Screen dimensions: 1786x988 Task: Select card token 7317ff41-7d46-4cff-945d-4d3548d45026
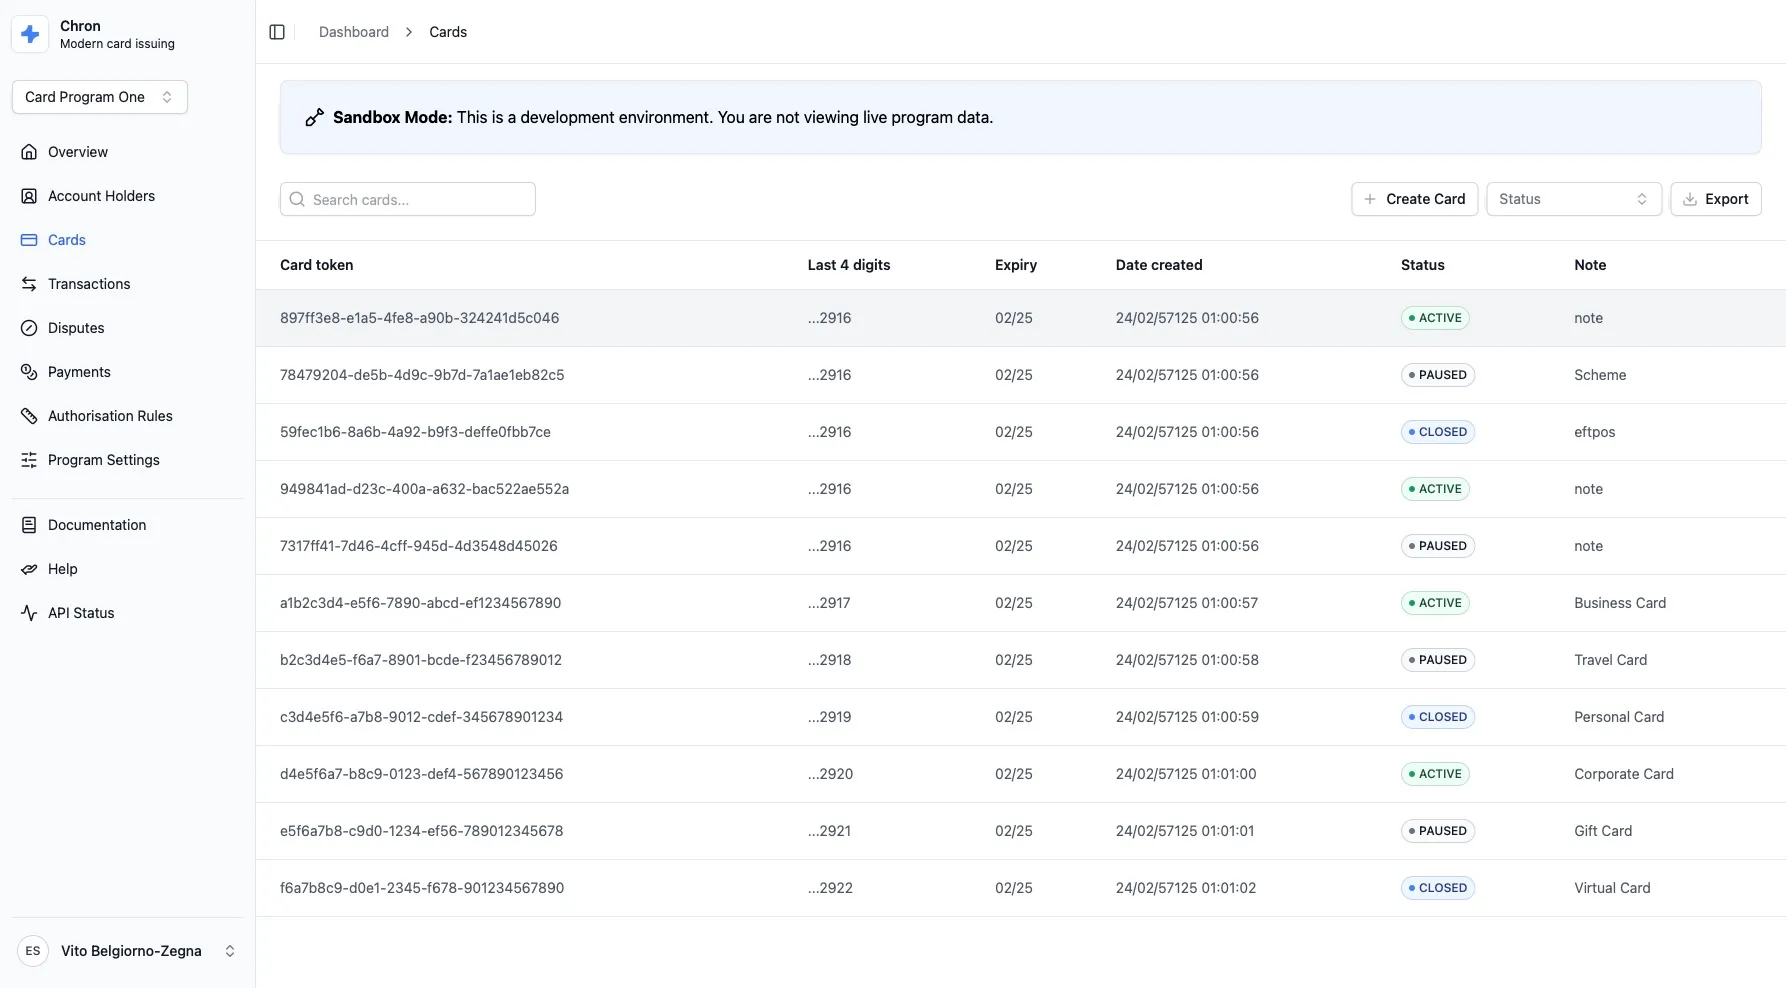click(419, 546)
